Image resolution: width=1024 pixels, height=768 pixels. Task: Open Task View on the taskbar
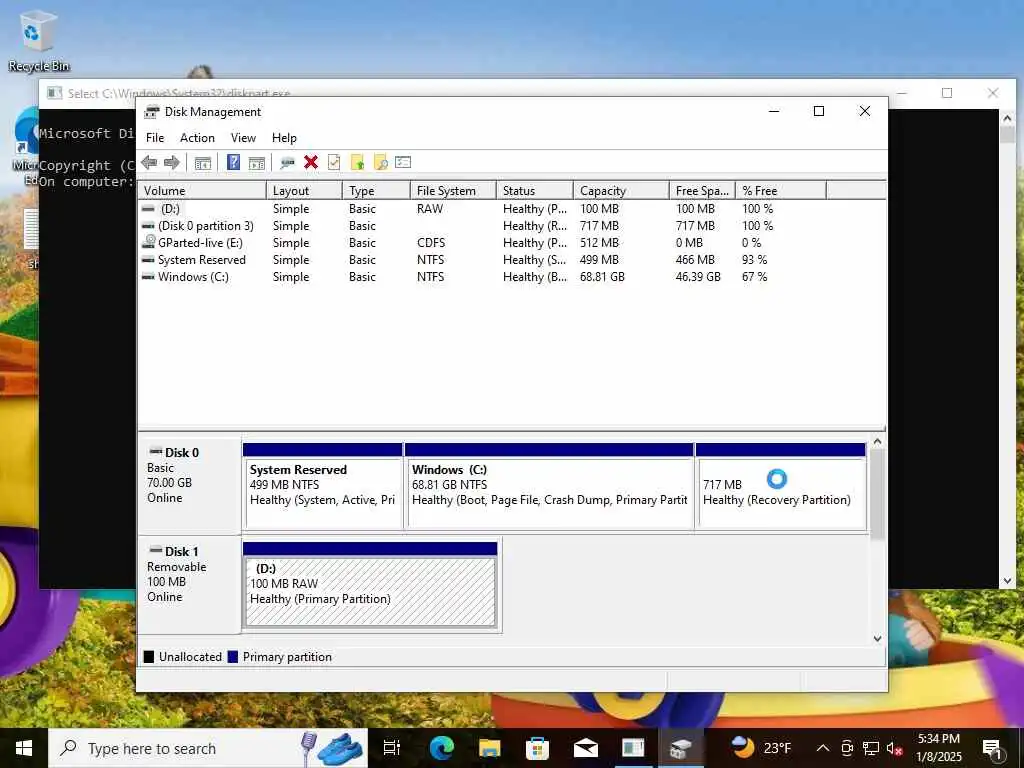pos(392,748)
